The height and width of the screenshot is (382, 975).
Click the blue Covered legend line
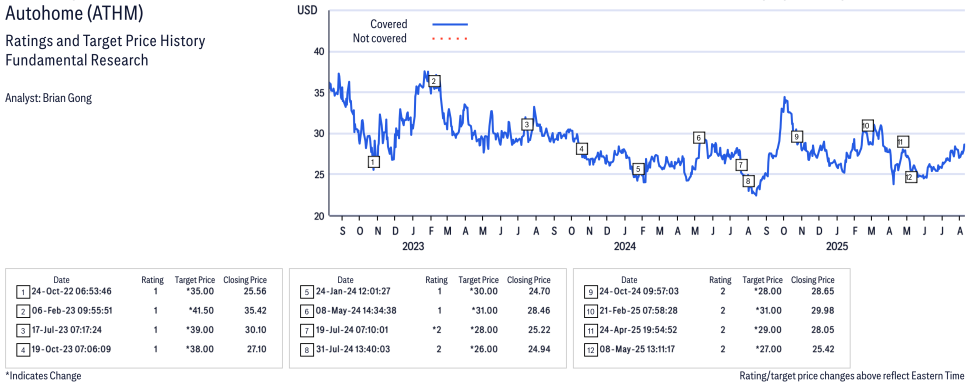click(450, 24)
